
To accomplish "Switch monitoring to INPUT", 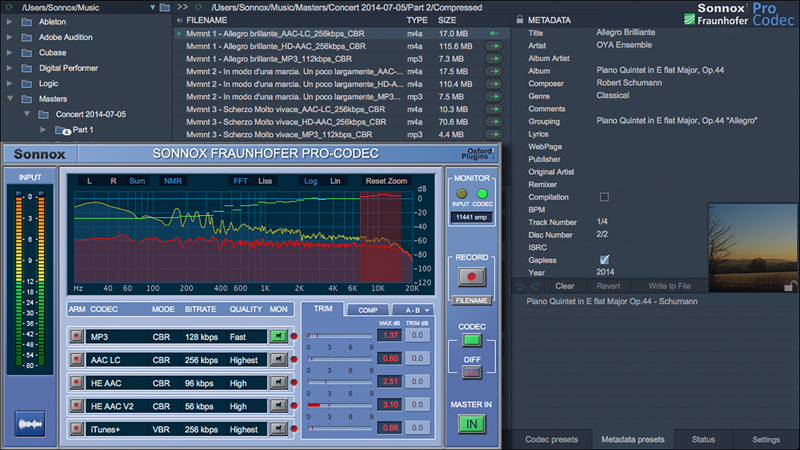I will pos(461,194).
